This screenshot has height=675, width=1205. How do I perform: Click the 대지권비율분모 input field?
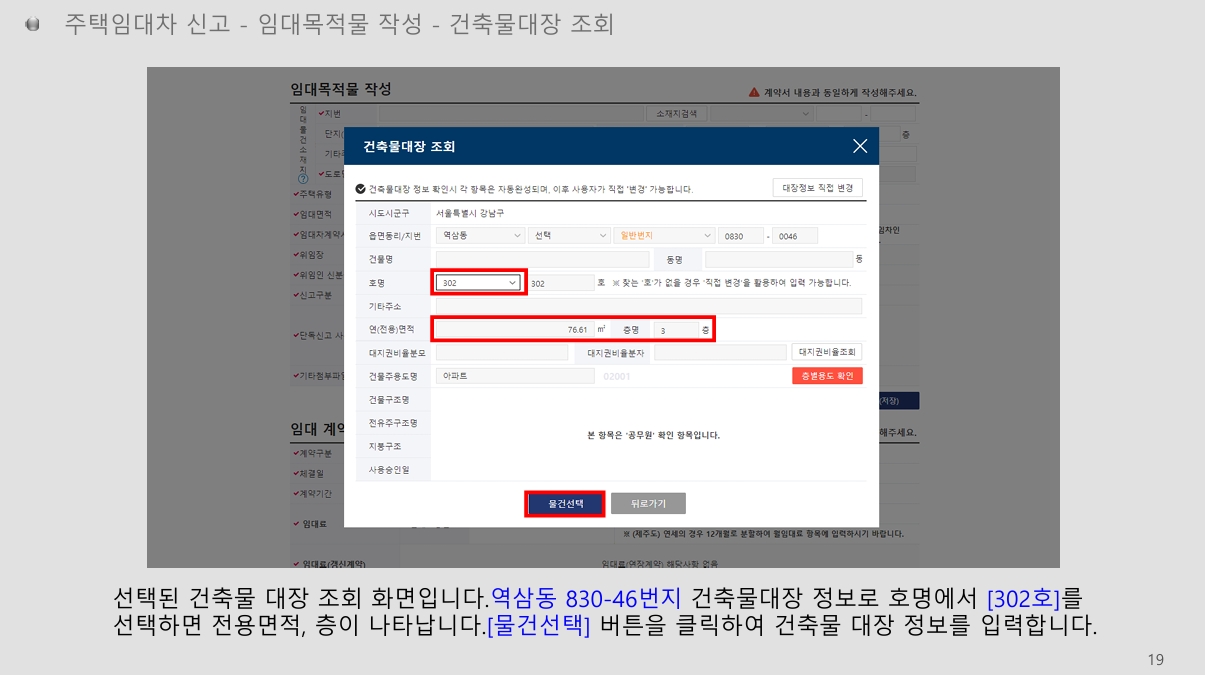[501, 353]
